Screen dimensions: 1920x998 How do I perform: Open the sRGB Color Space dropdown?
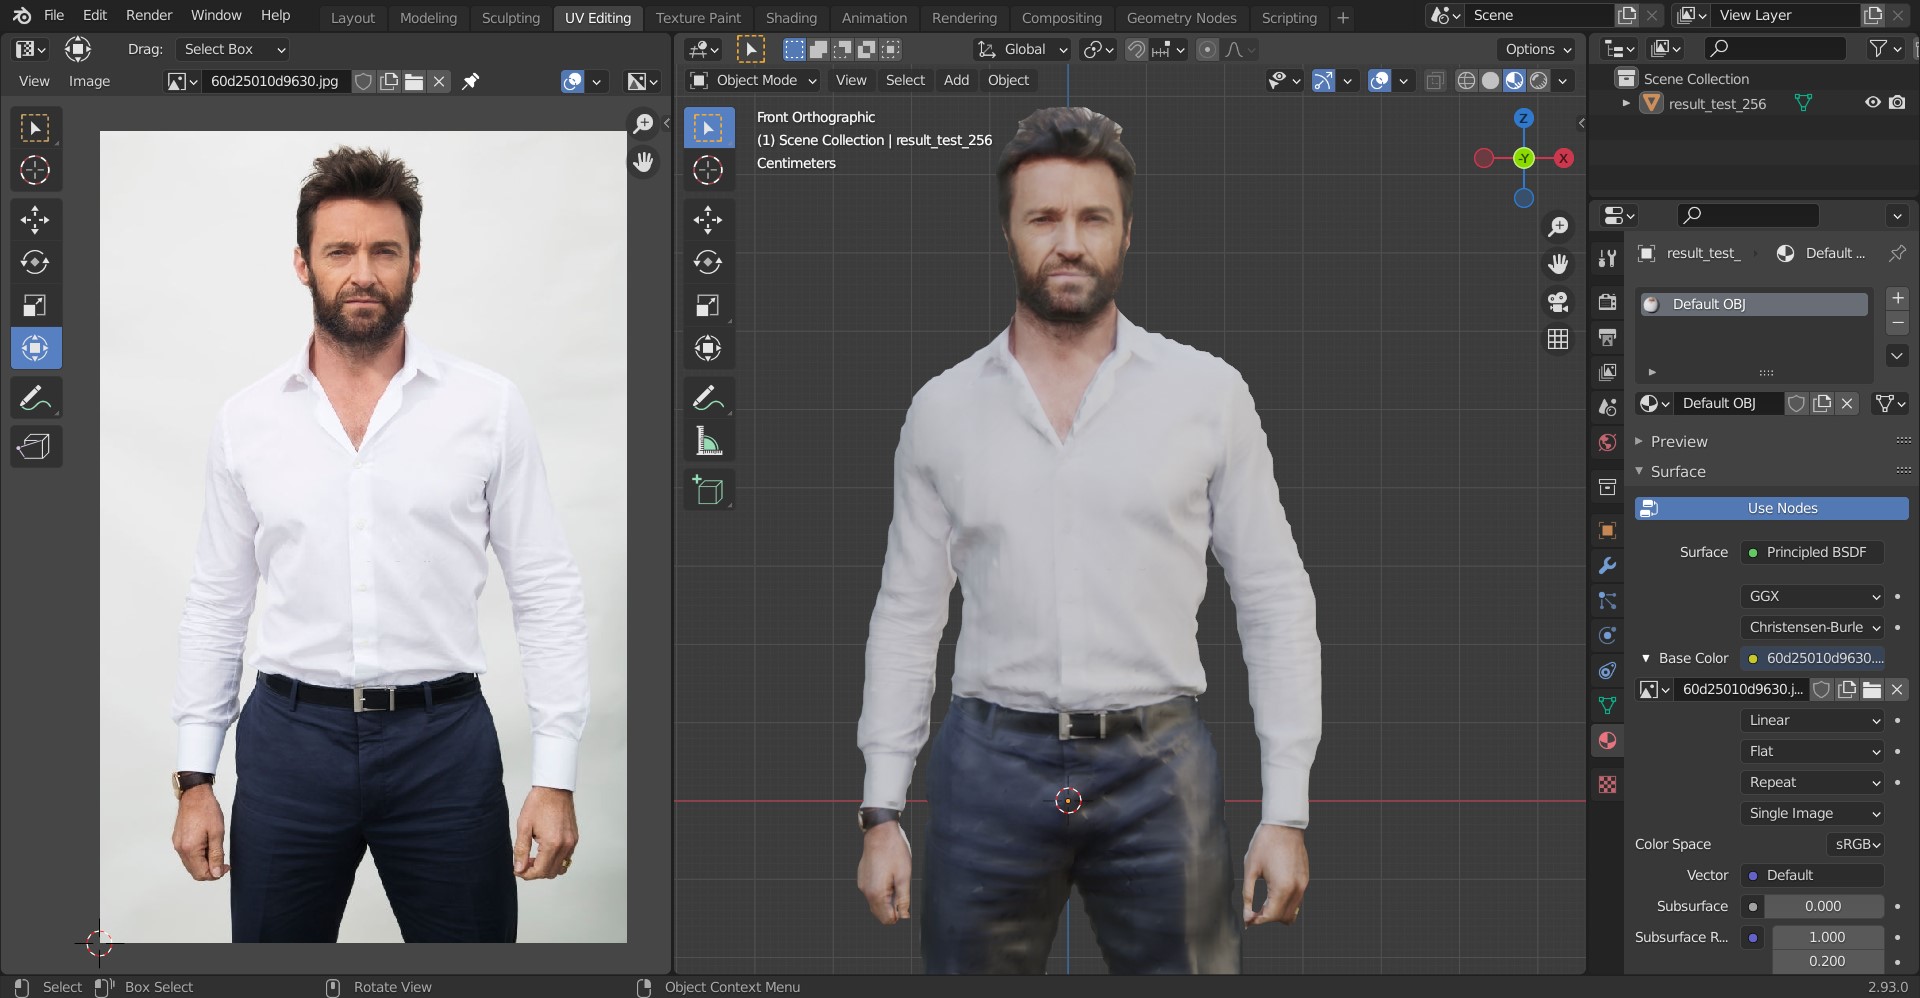pos(1856,844)
